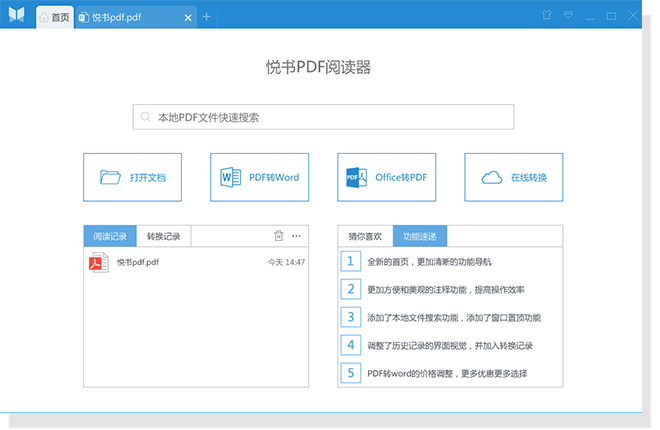
Task: Select the 猜你喜欢 tab
Action: click(x=365, y=236)
